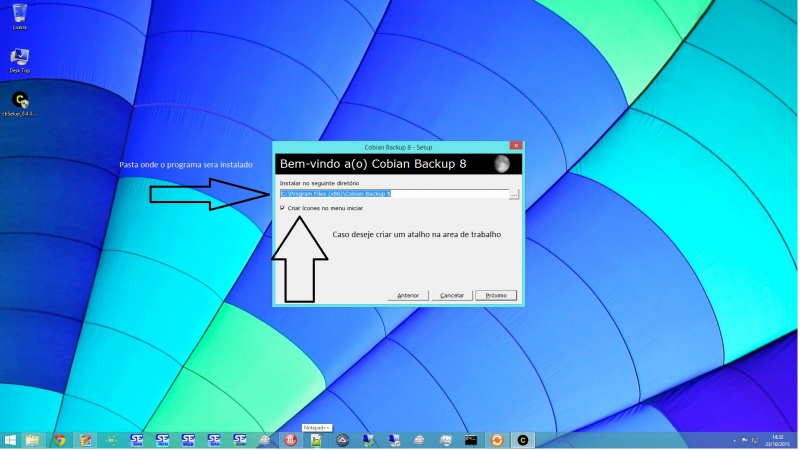Click the Próximo button in setup
800x451 pixels.
pos(496,295)
